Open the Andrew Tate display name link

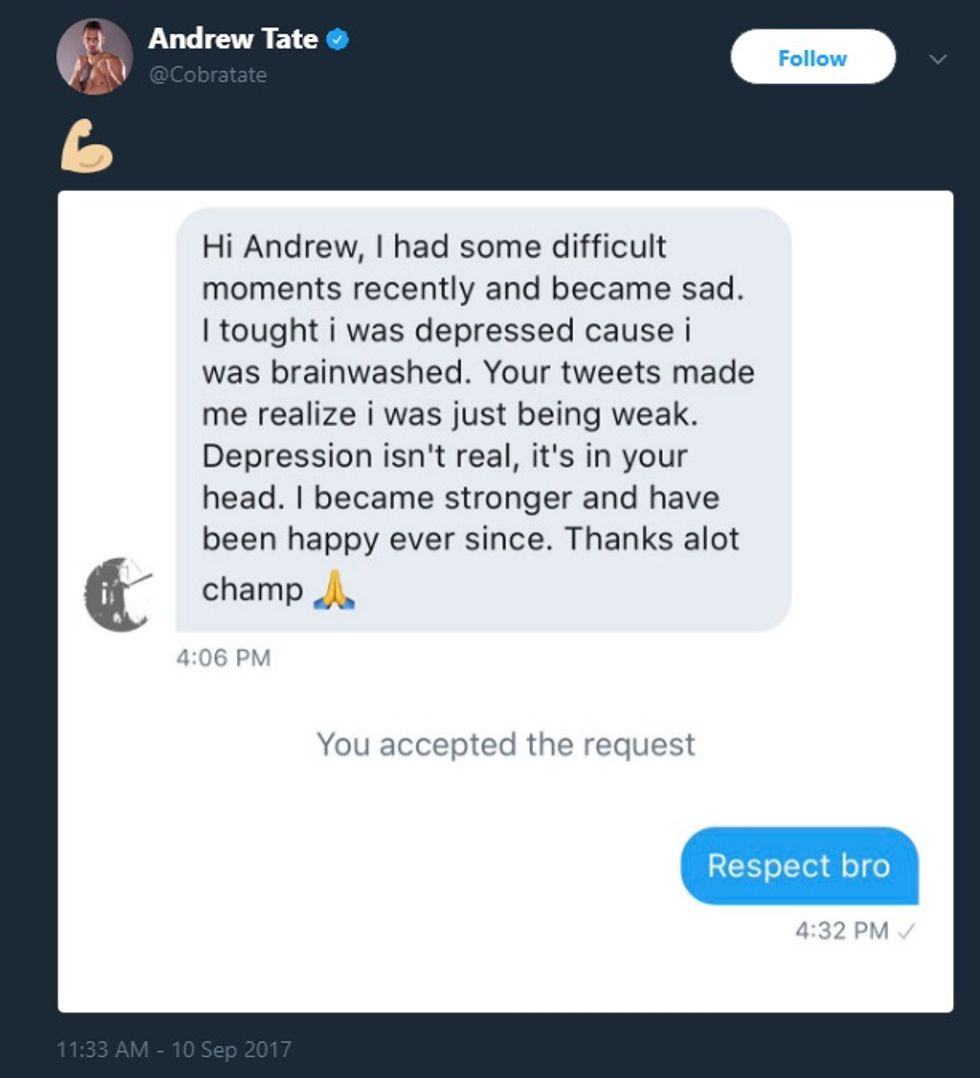tap(233, 40)
